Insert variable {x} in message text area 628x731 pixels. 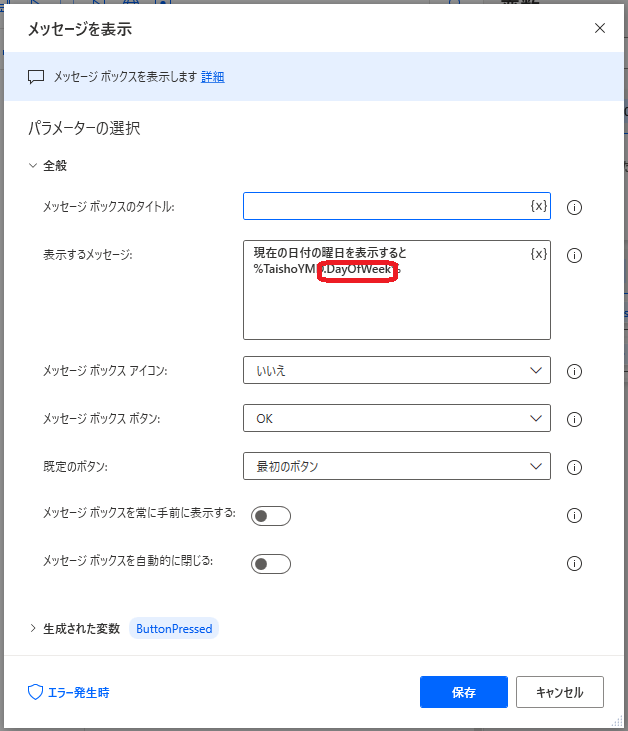tap(538, 254)
